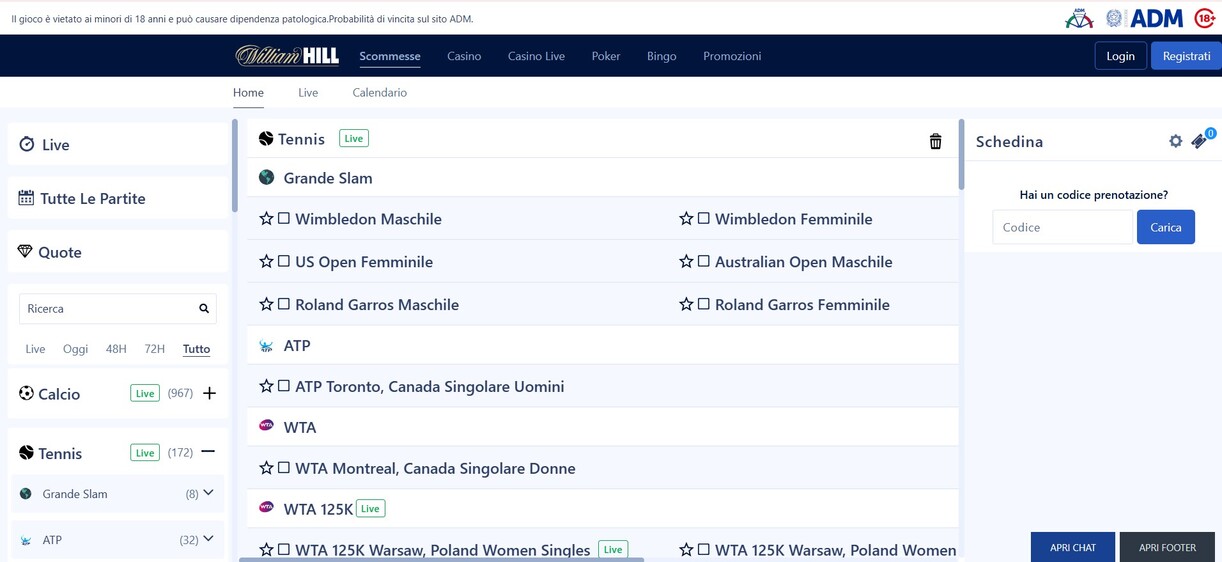This screenshot has width=1222, height=562.
Task: Go to Casino Live
Action: pyautogui.click(x=536, y=56)
